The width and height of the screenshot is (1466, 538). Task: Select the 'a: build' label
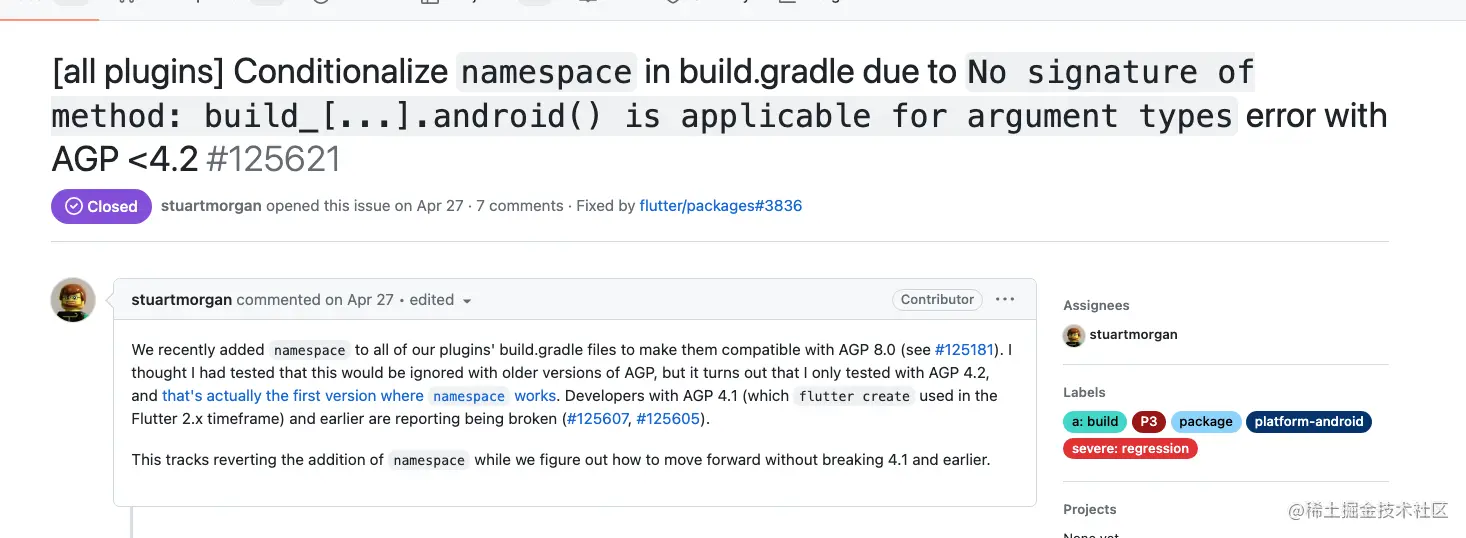pos(1095,422)
